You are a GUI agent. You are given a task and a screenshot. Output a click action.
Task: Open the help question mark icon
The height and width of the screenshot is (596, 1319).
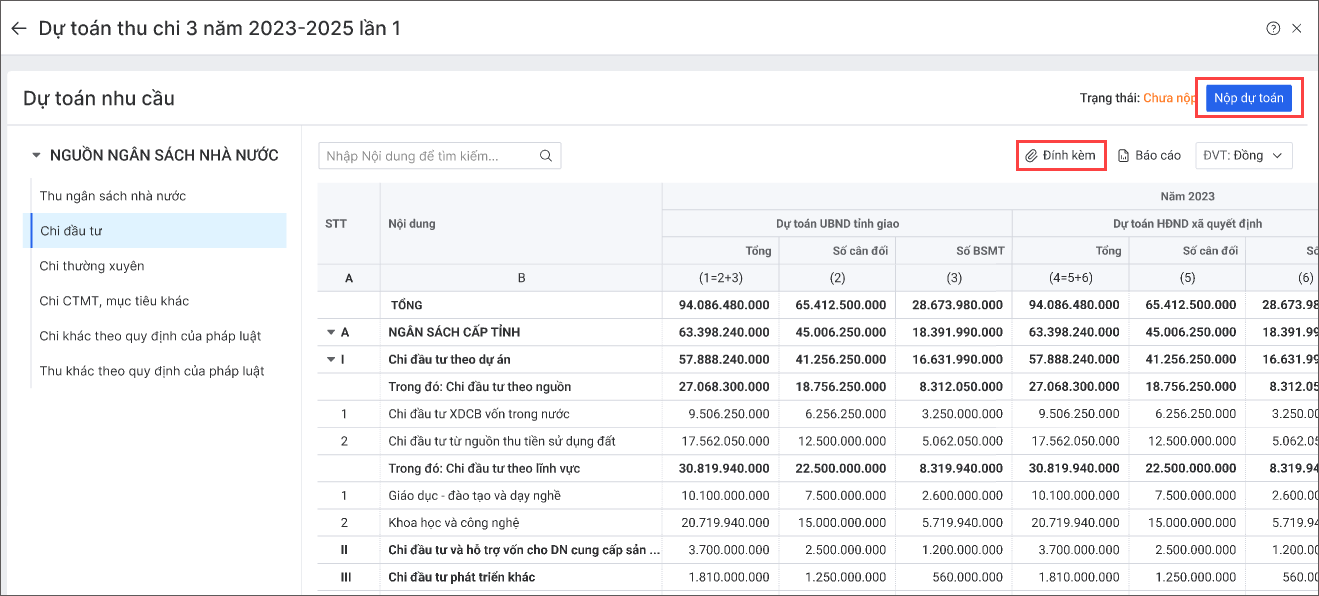click(x=1273, y=28)
